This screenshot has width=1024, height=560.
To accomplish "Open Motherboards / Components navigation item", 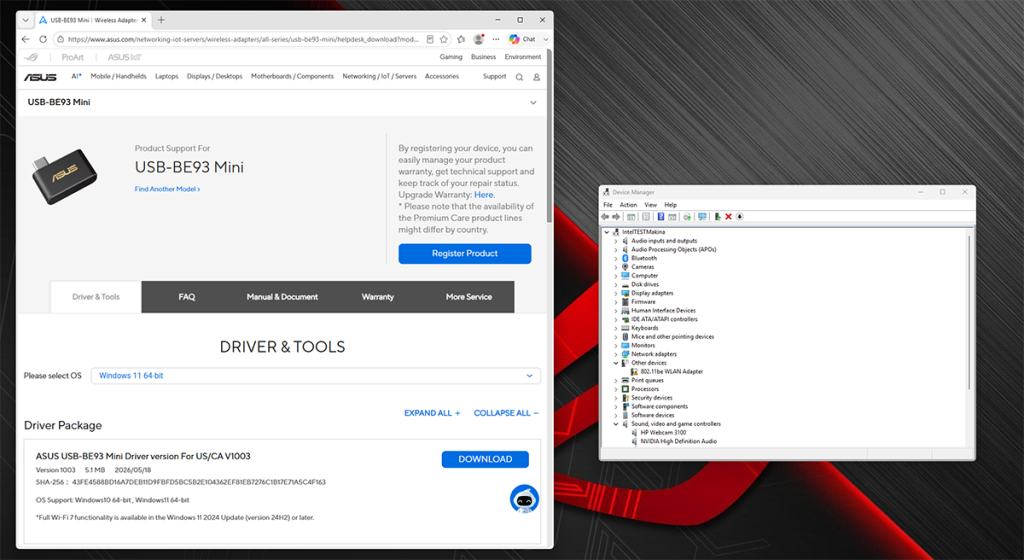I will [292, 76].
